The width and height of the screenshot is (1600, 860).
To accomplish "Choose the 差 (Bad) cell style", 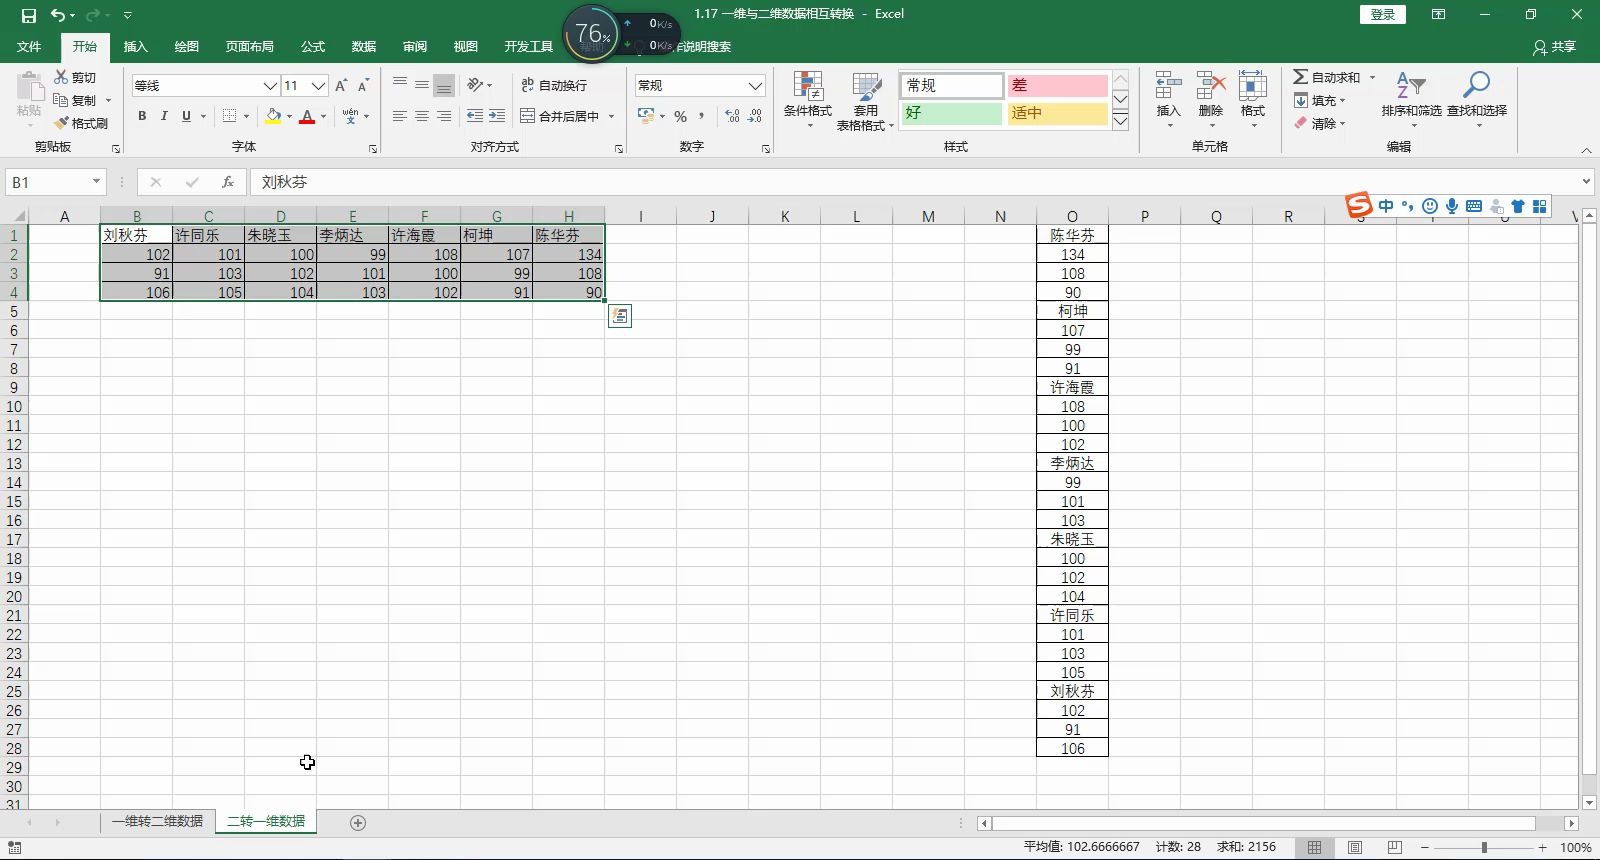I will click(1057, 85).
